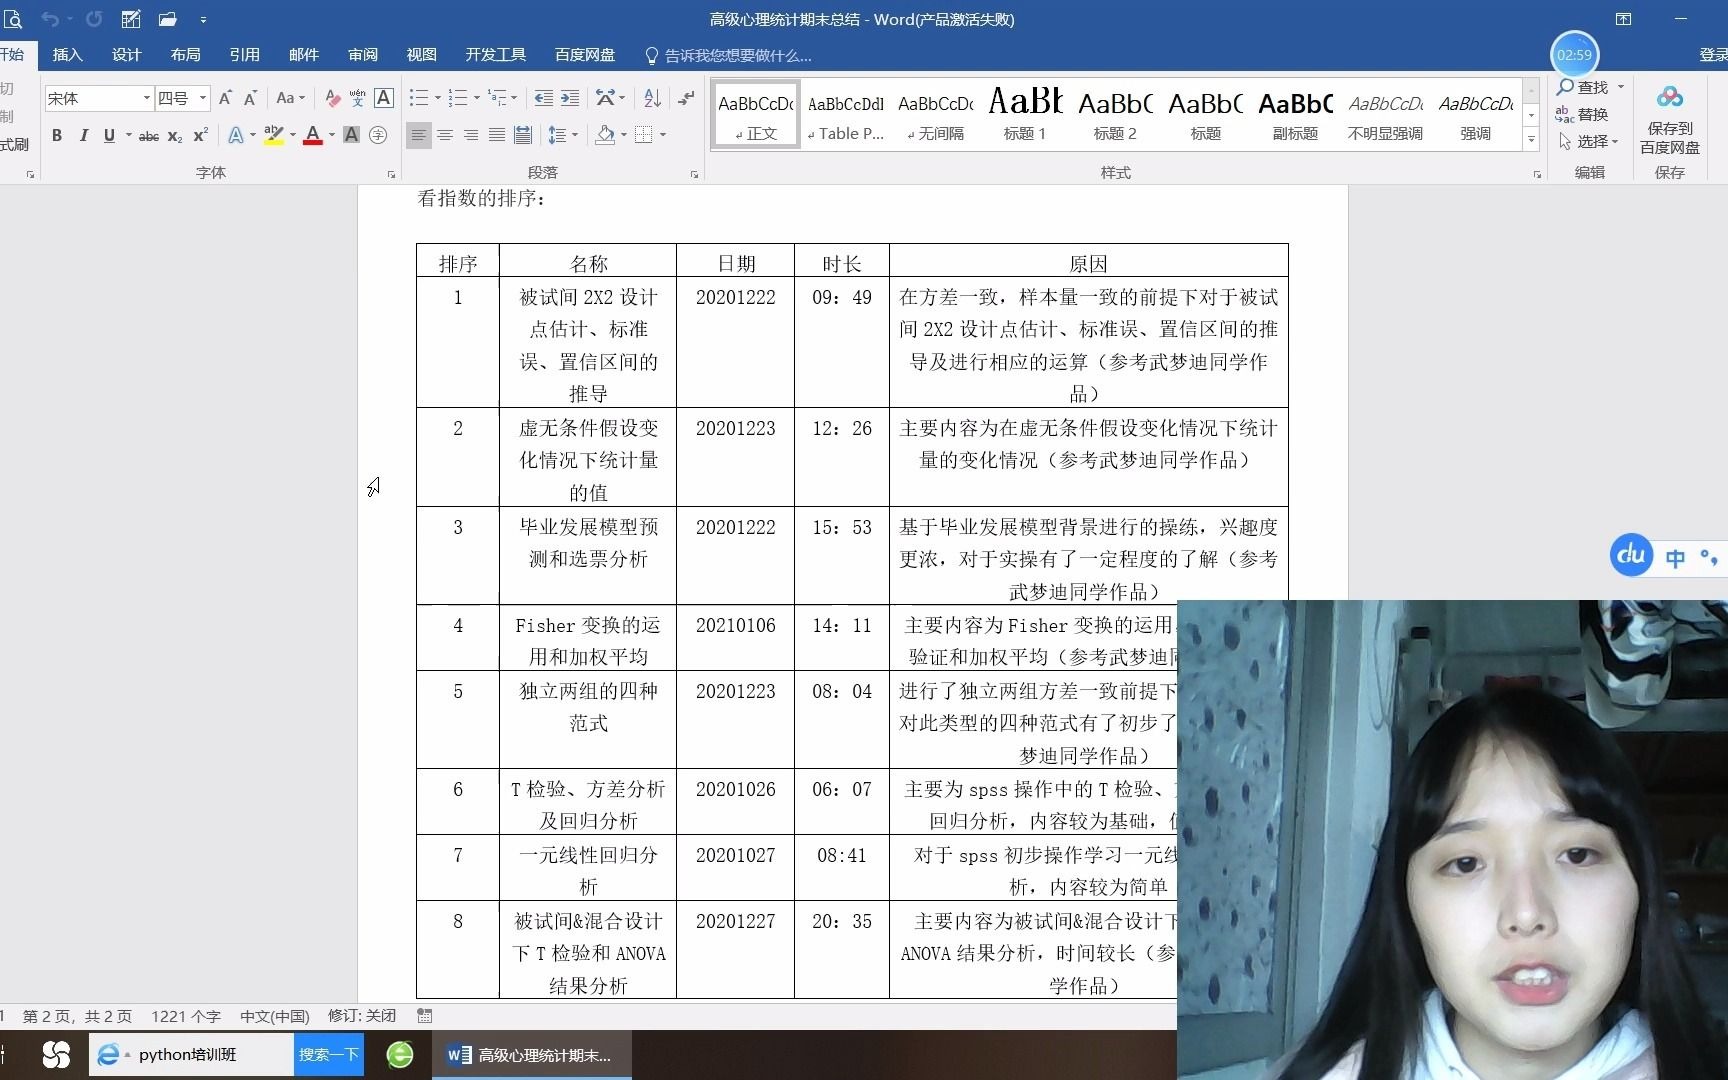Screen dimensions: 1728x1080
Task: Expand the line spacing dropdown
Action: [x=574, y=135]
